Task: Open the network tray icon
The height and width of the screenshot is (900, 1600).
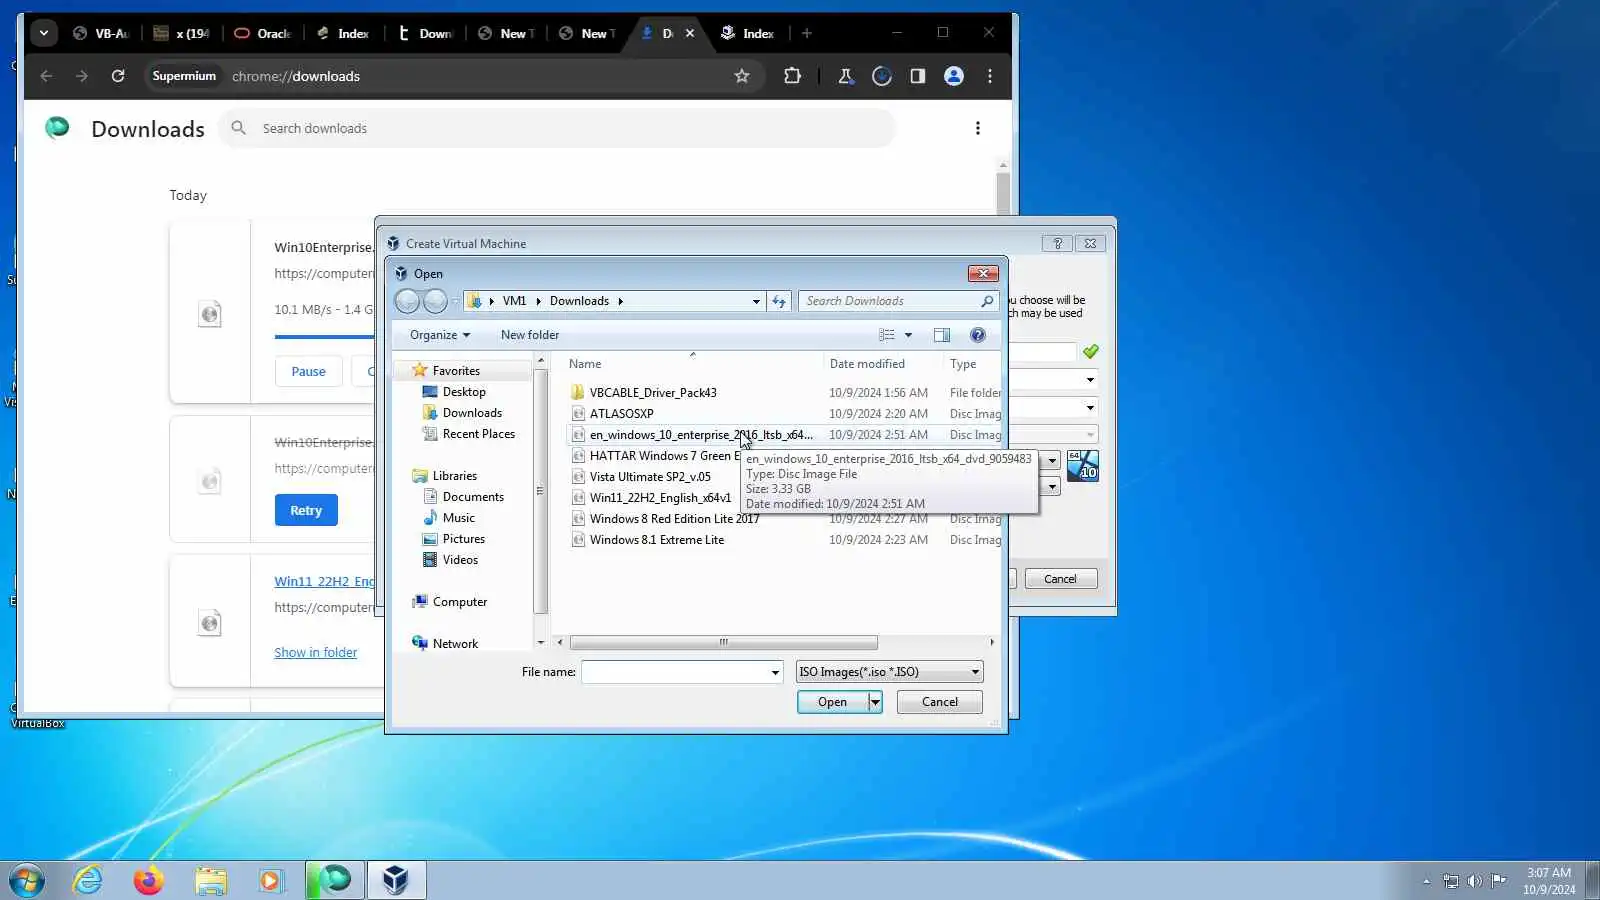Action: click(1451, 881)
